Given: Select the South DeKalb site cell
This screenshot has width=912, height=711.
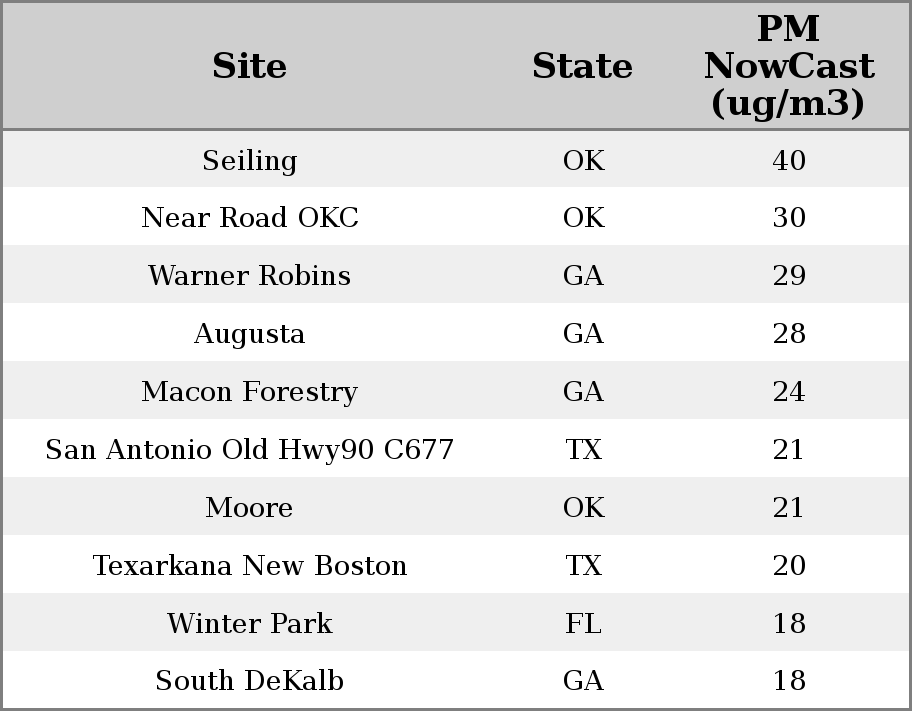Looking at the screenshot, I should tap(249, 681).
